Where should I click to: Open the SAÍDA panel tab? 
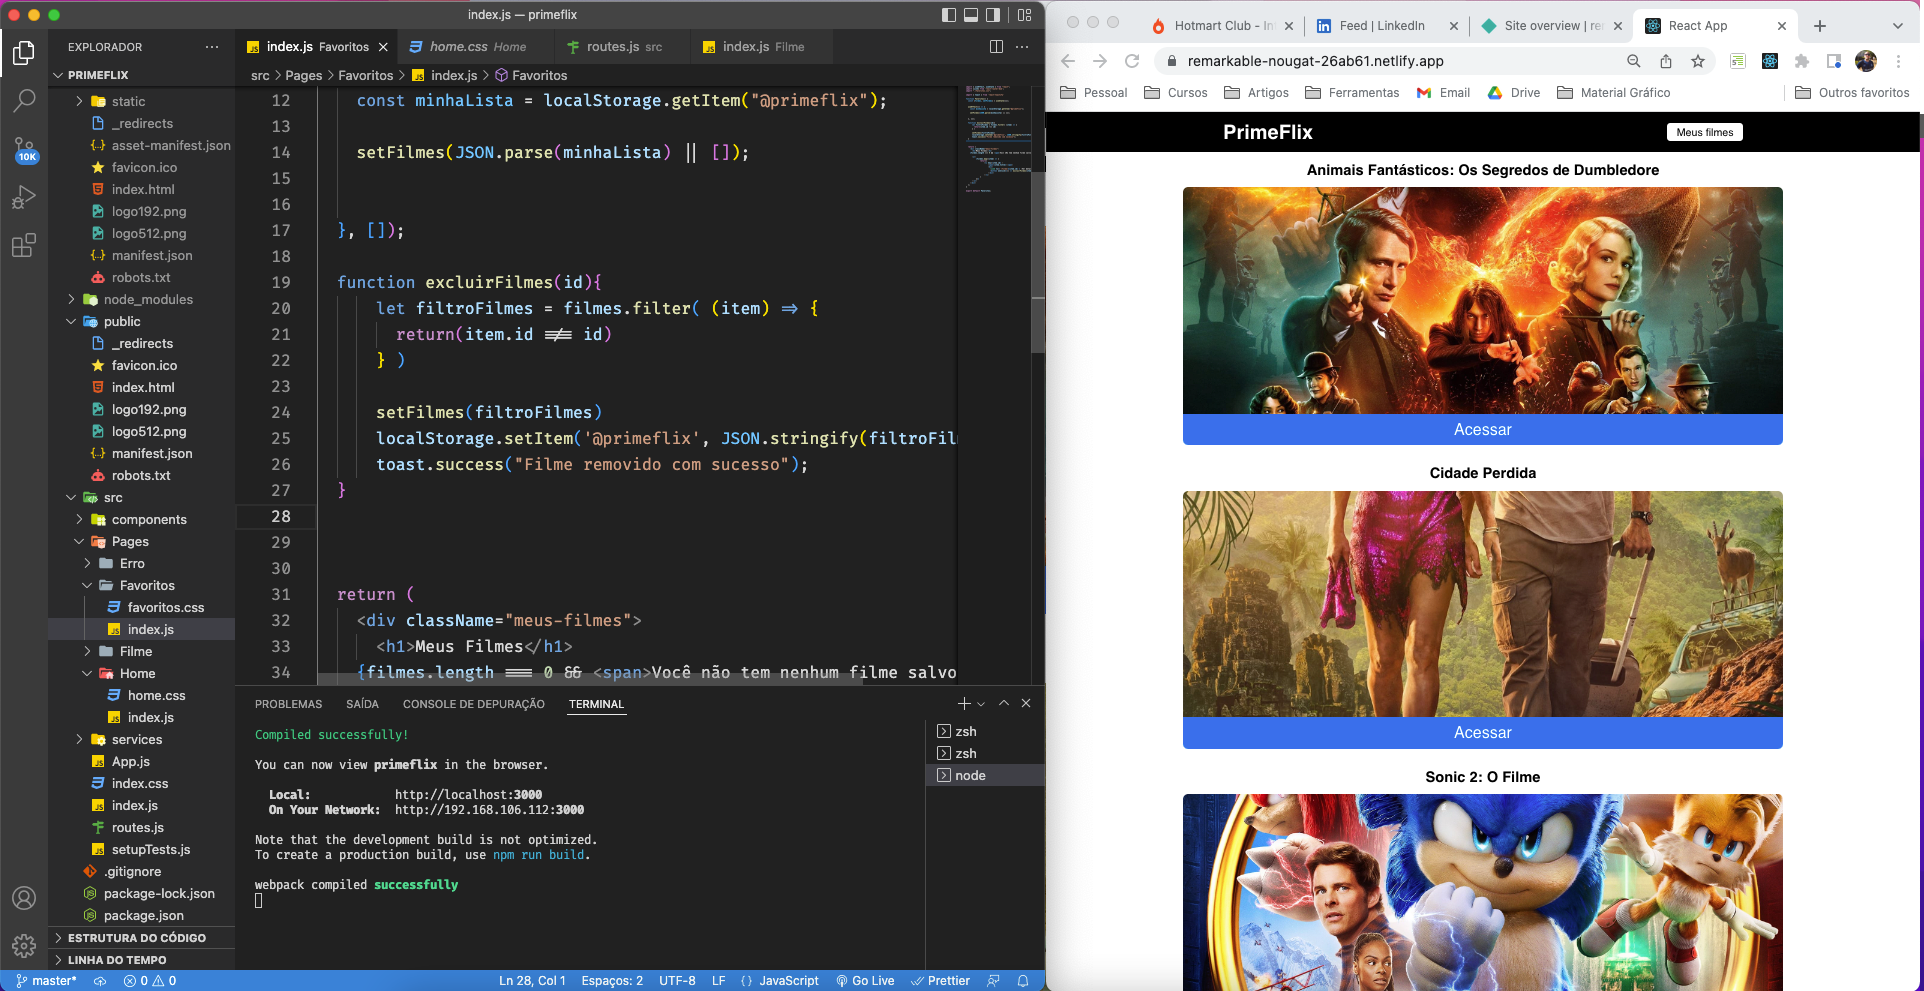point(362,704)
